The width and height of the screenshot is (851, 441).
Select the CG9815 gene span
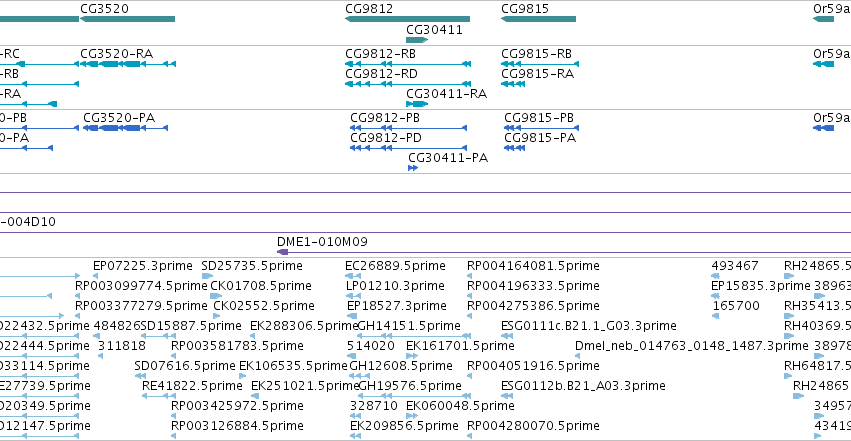click(x=538, y=19)
